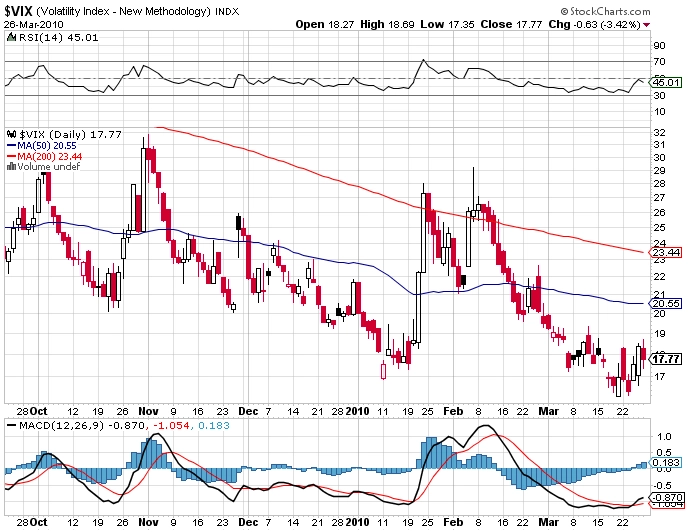
Task: Click the $VIX candlestick legend icon
Action: pos(11,134)
